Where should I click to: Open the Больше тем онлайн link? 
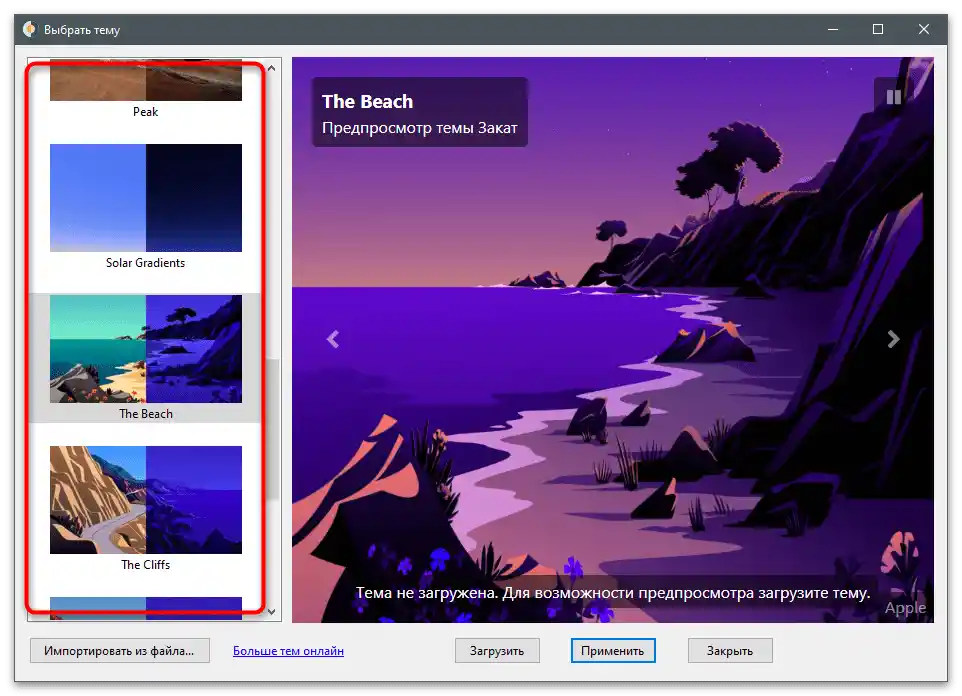pos(288,651)
